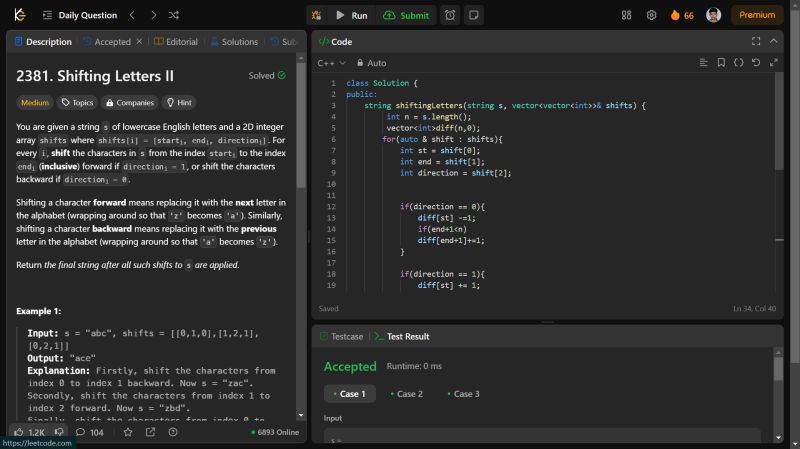800x449 pixels.
Task: Like the problem with thumbs up
Action: (x=19, y=432)
